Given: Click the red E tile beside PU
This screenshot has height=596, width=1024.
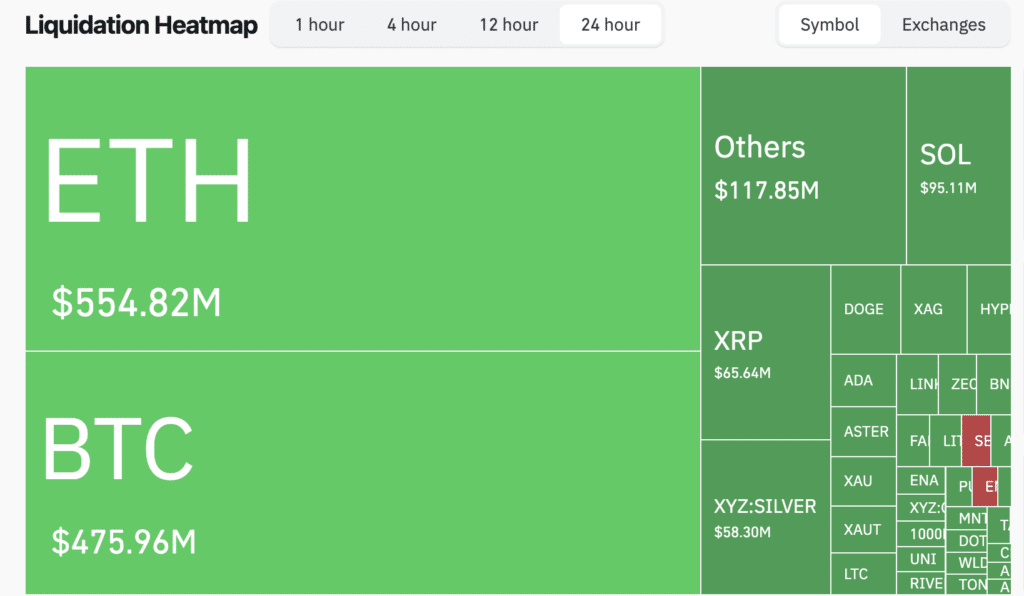Looking at the screenshot, I should (985, 486).
